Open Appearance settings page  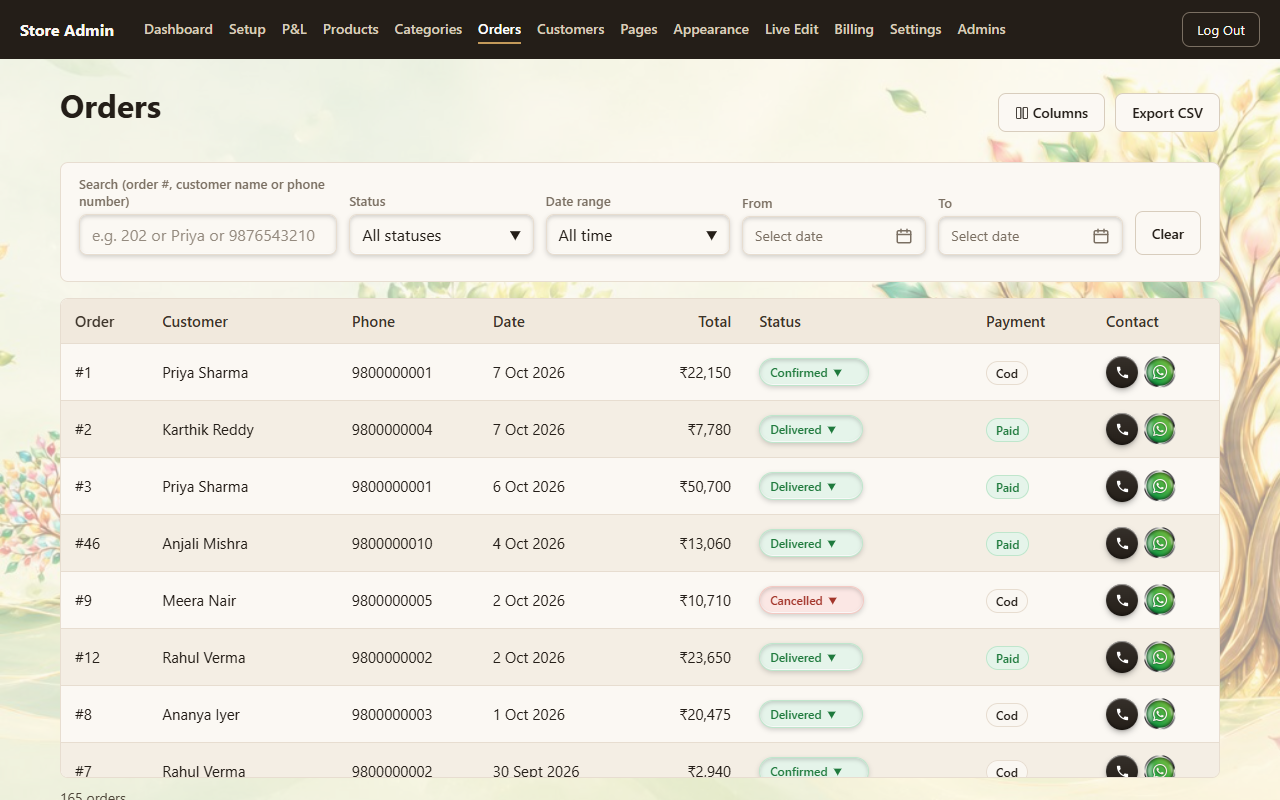pos(711,30)
